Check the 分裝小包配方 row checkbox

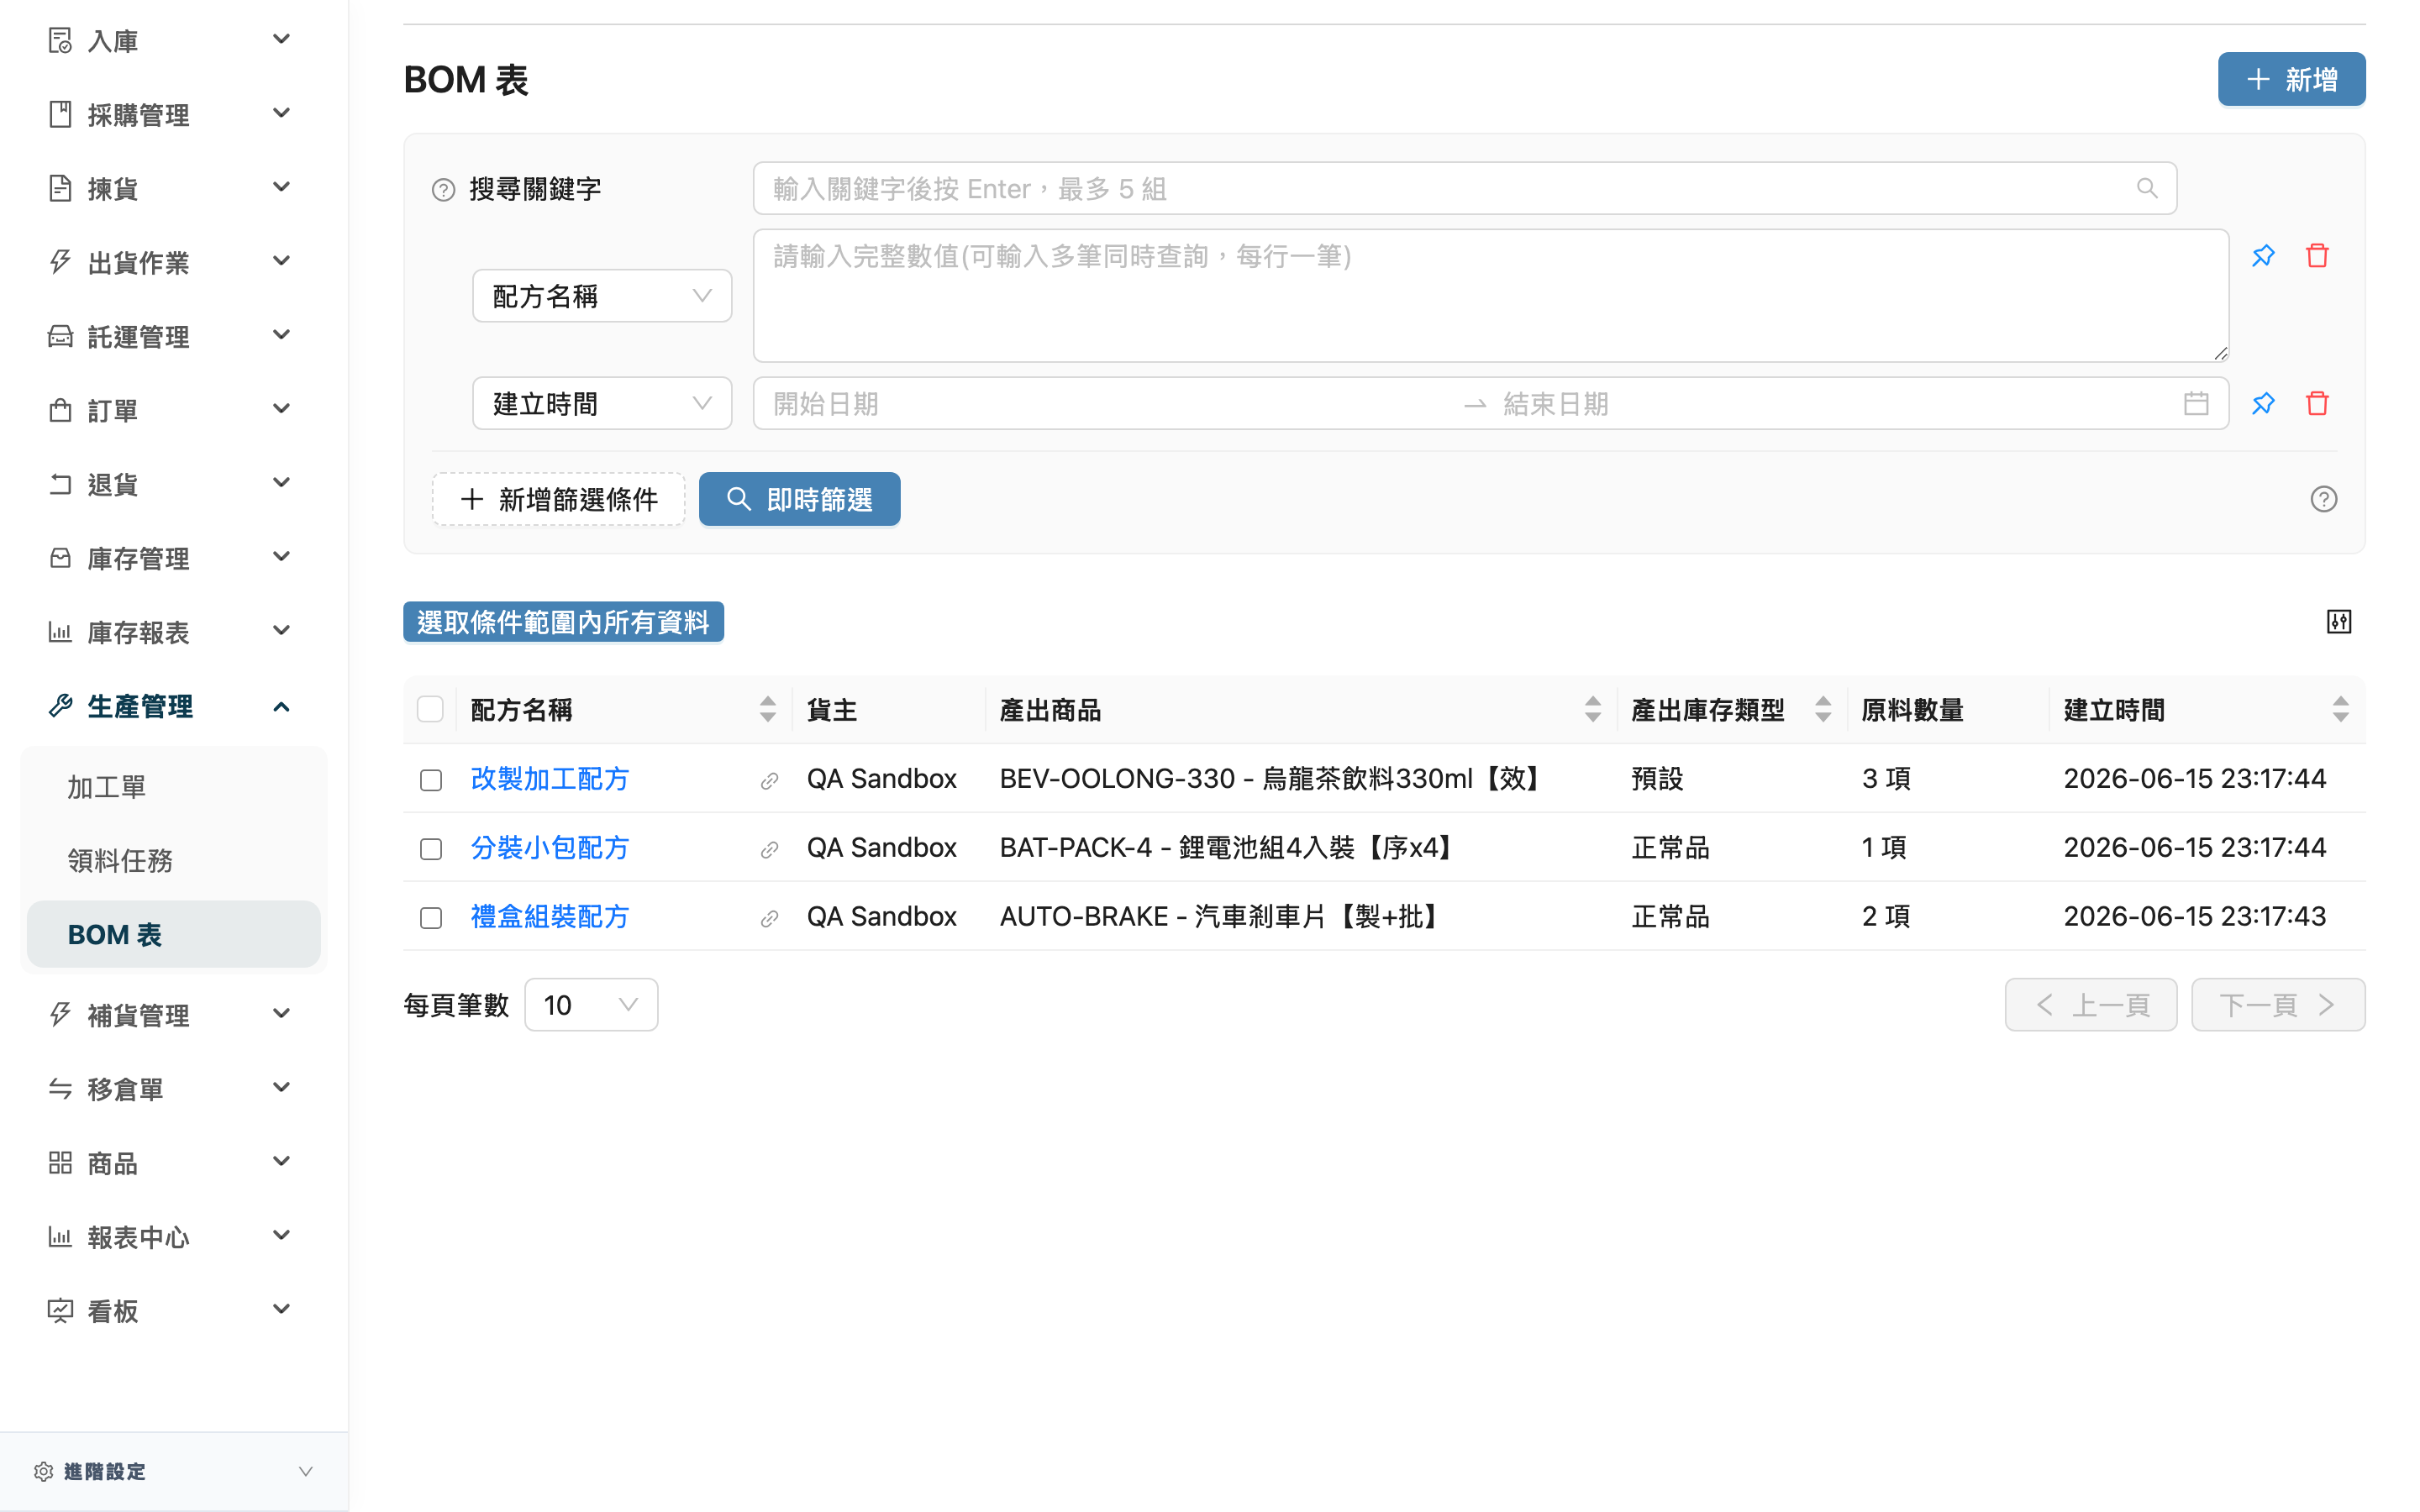point(431,849)
